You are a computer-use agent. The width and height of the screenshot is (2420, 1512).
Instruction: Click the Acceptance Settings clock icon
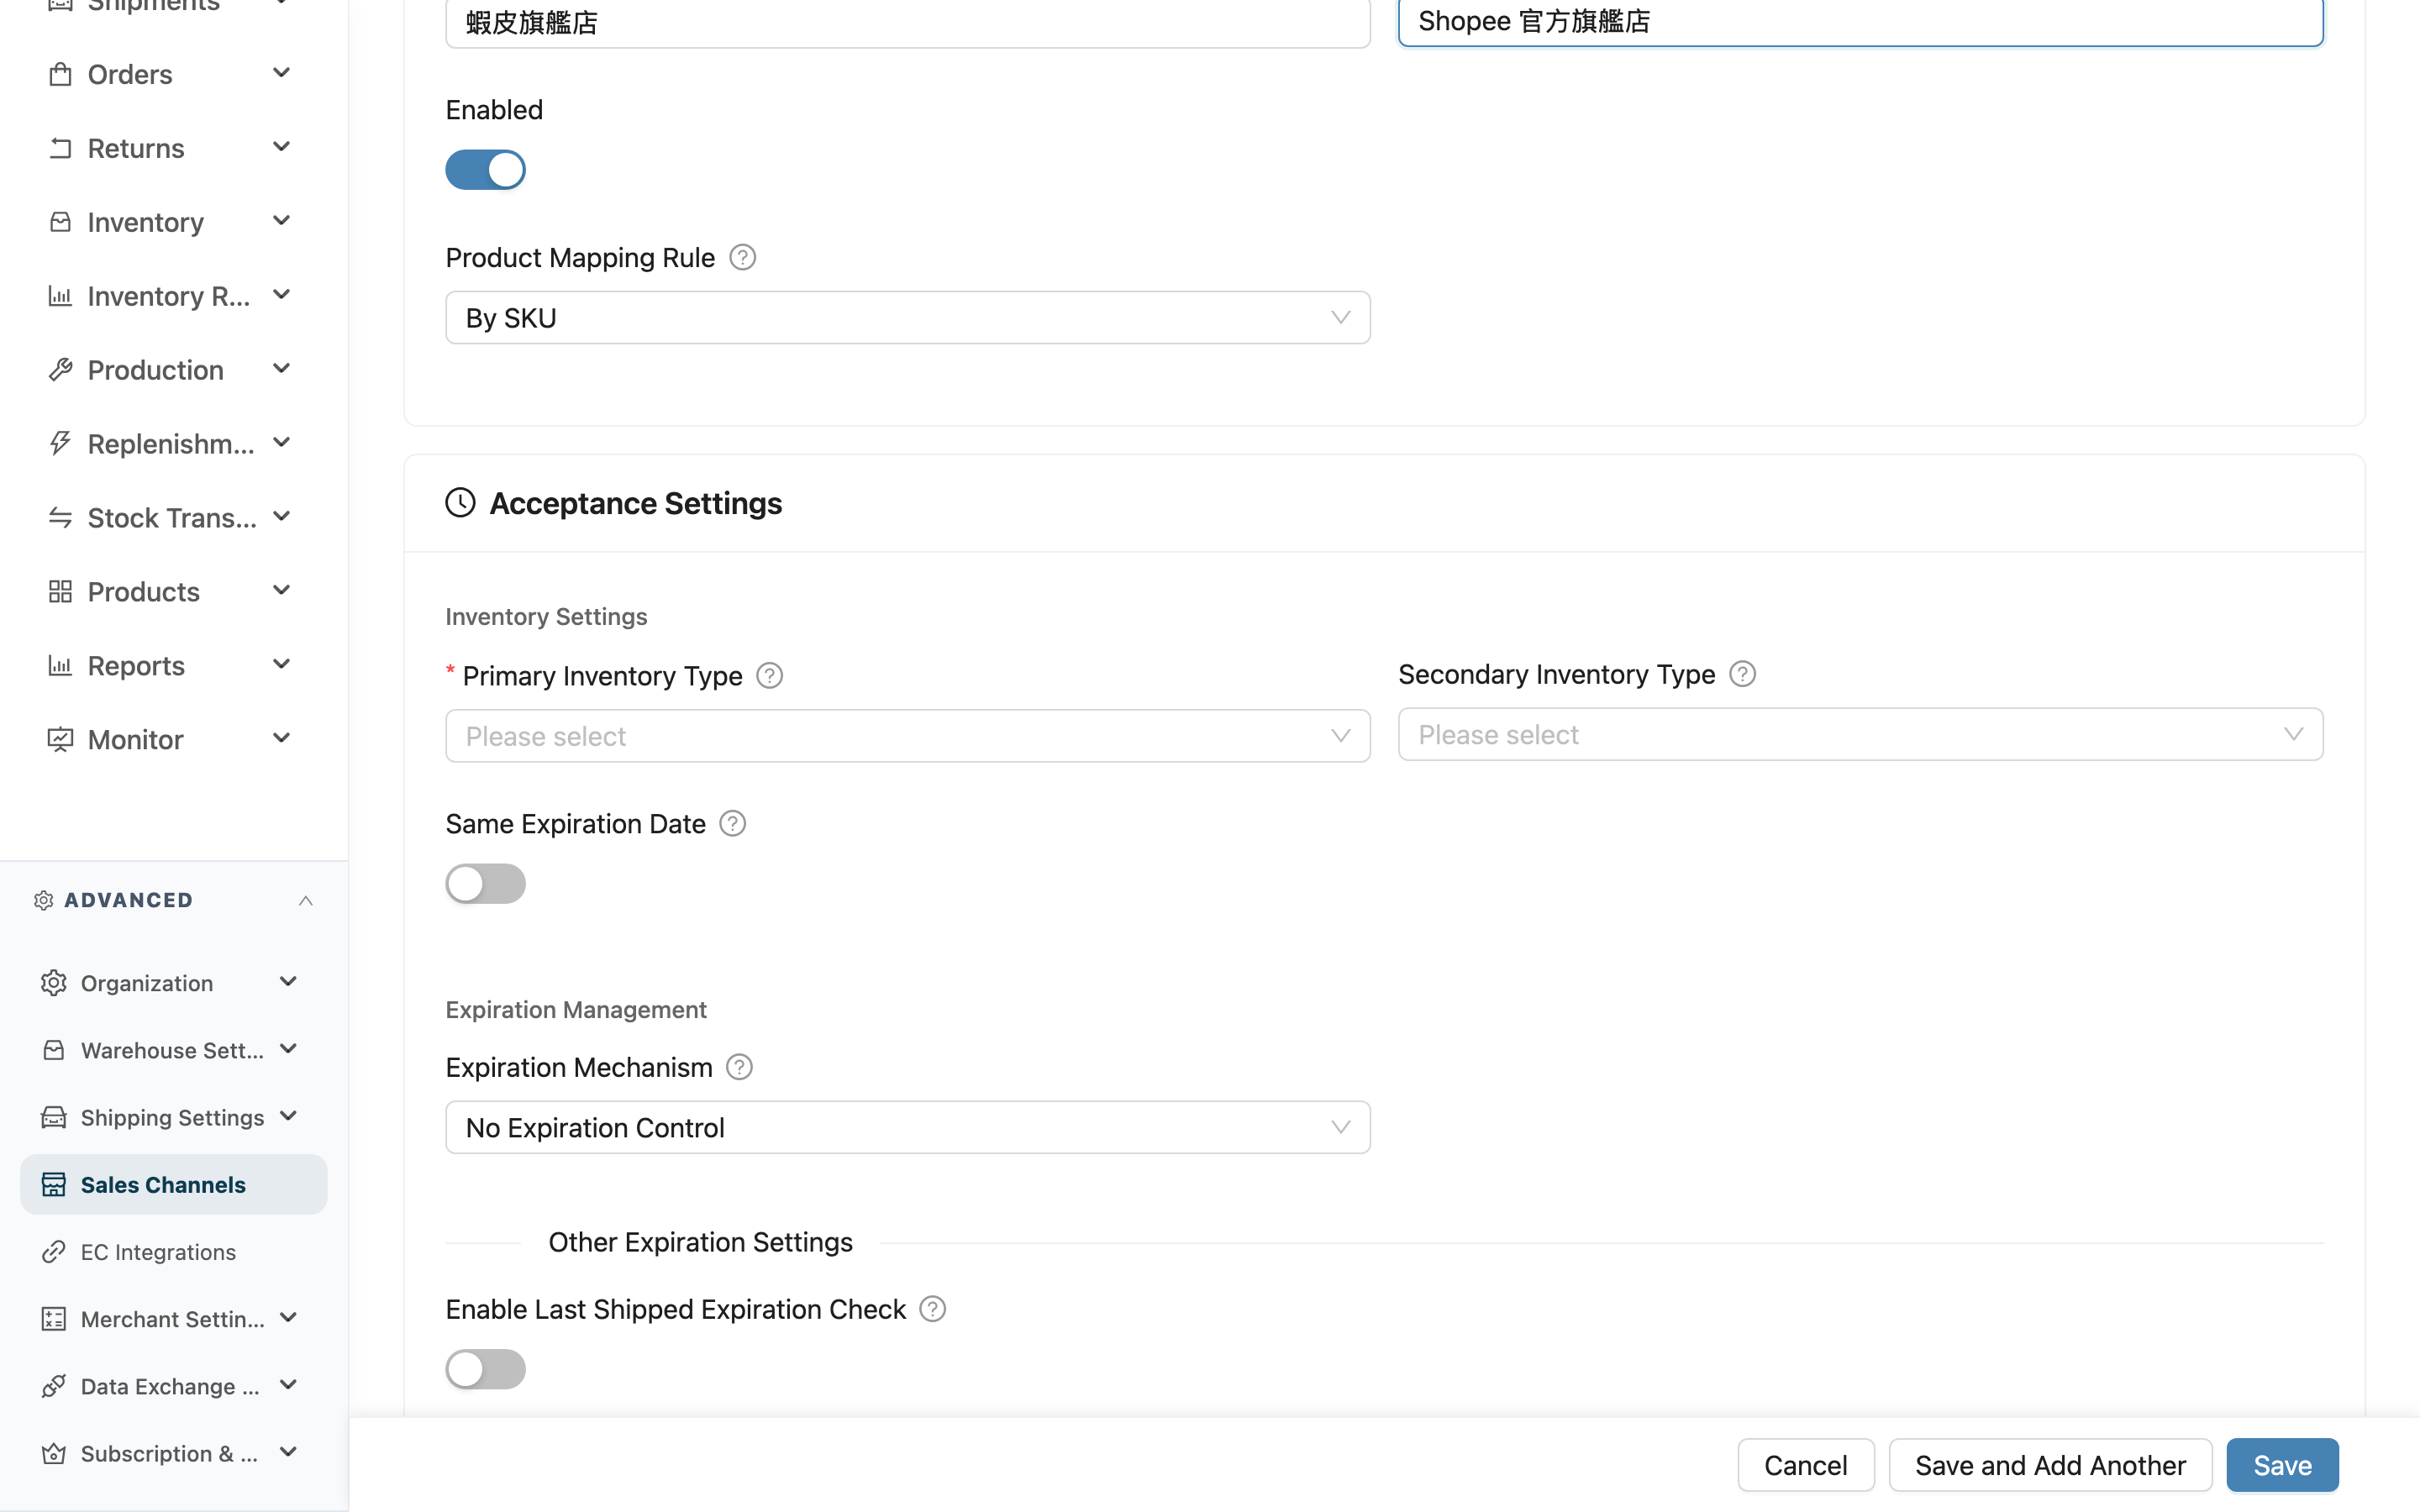(461, 503)
